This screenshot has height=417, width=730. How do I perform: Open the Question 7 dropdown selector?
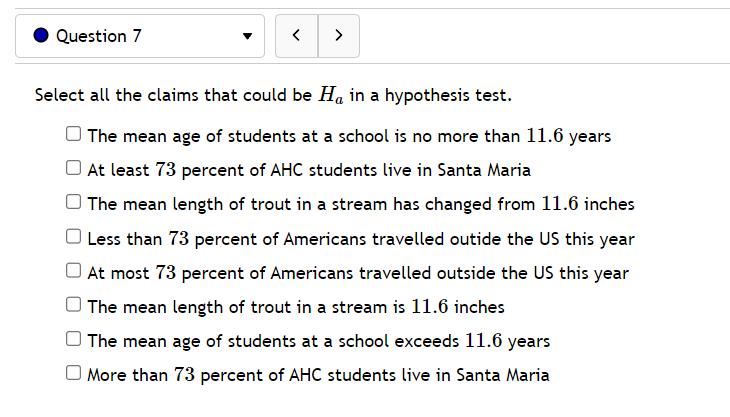[140, 36]
